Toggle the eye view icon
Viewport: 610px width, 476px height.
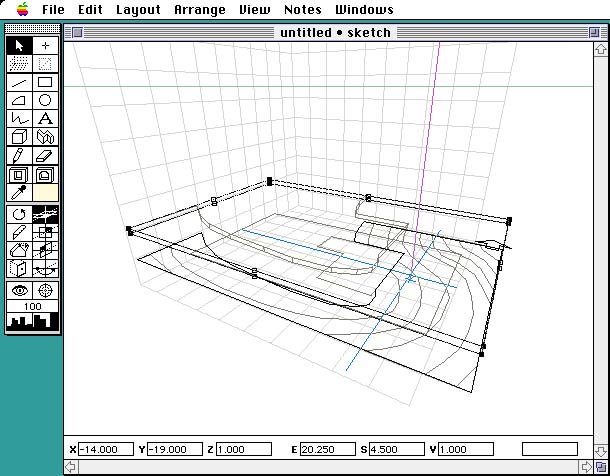click(19, 289)
